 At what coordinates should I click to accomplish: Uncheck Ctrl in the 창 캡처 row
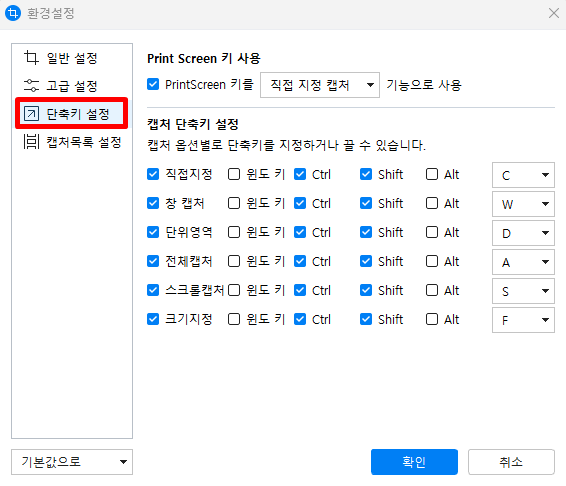point(300,203)
